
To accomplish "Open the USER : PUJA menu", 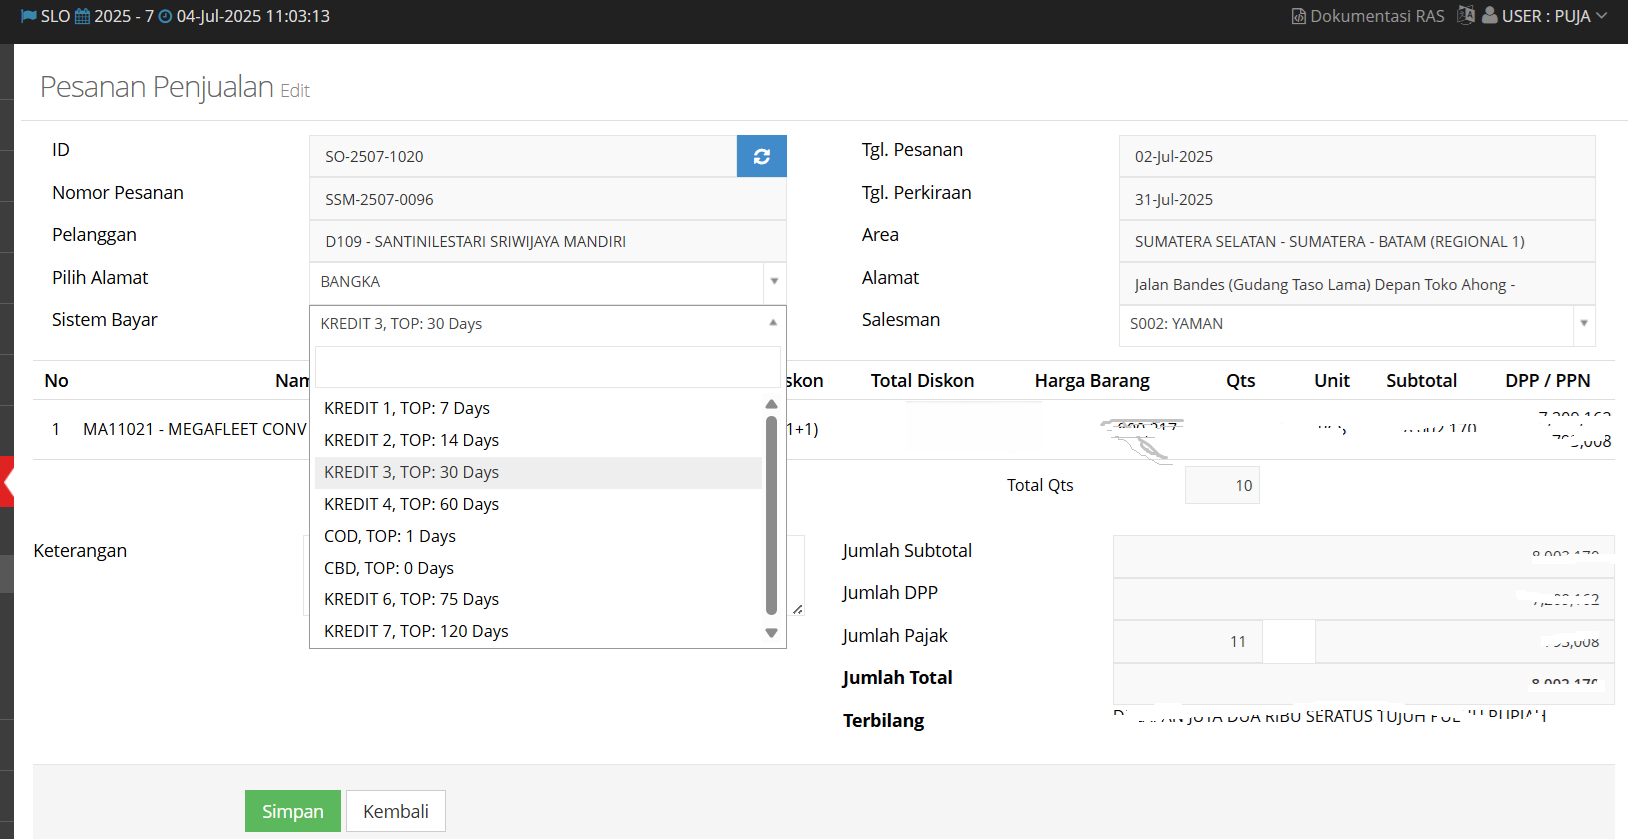I will [1545, 16].
